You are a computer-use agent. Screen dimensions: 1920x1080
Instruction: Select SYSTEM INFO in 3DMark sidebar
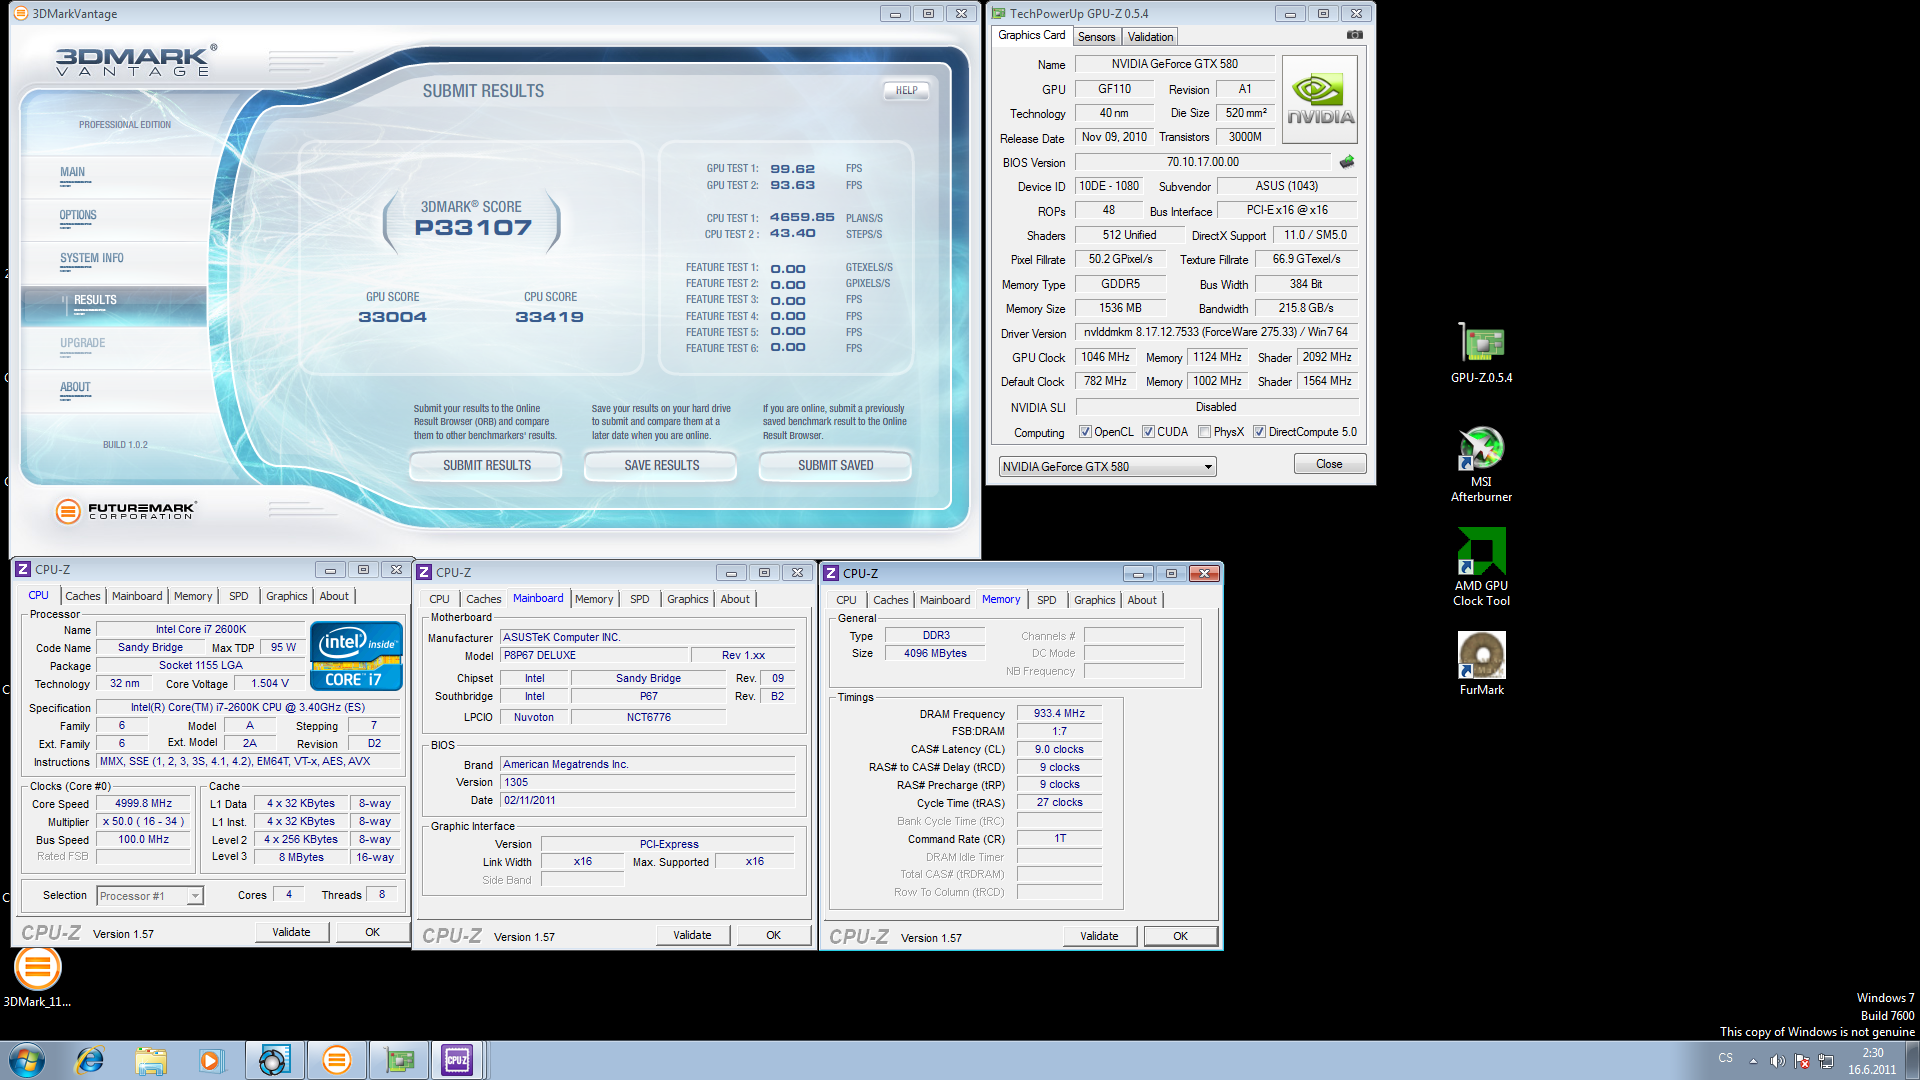click(92, 258)
